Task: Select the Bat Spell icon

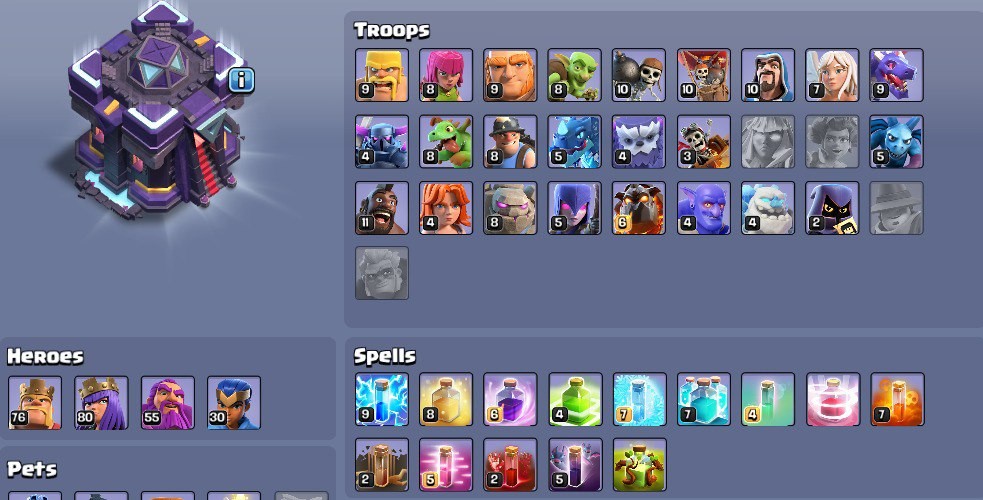Action: [x=574, y=465]
